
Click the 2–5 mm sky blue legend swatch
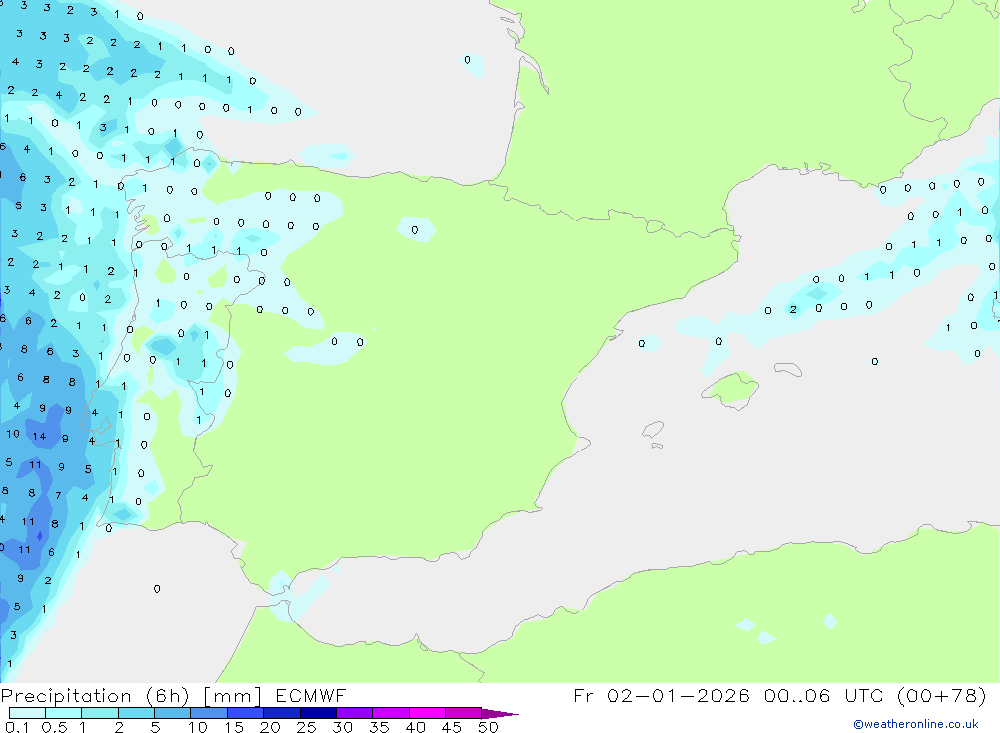pos(136,713)
